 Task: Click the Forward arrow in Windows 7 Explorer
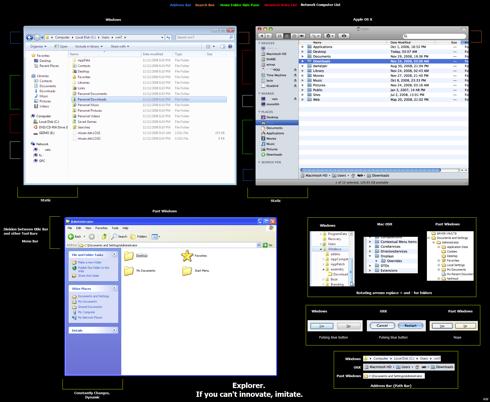pyautogui.click(x=37, y=38)
